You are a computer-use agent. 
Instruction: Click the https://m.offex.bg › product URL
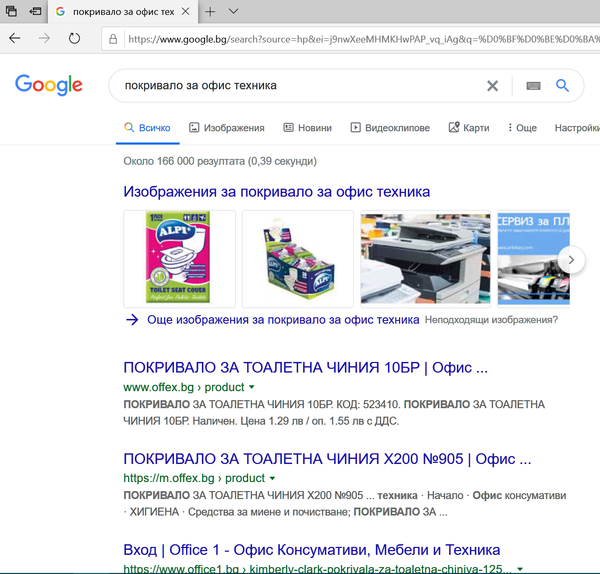[x=194, y=478]
